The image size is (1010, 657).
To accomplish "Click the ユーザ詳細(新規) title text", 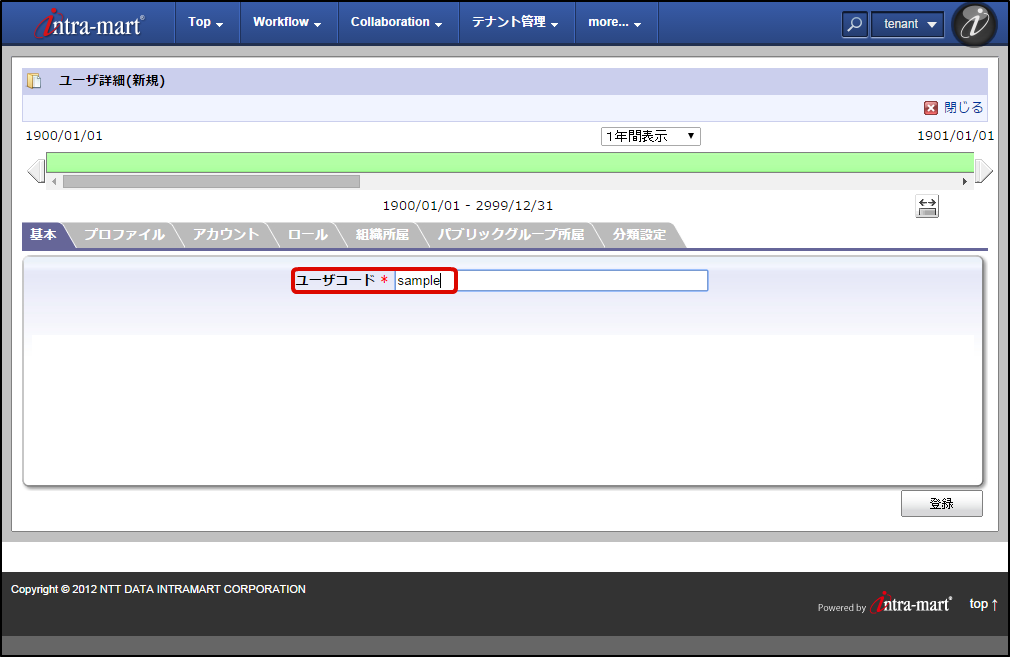I will (x=112, y=81).
